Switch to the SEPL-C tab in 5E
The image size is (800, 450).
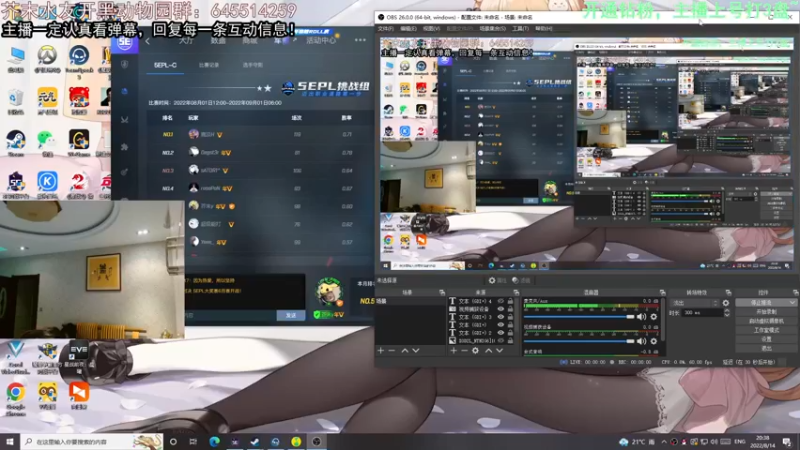tap(165, 65)
